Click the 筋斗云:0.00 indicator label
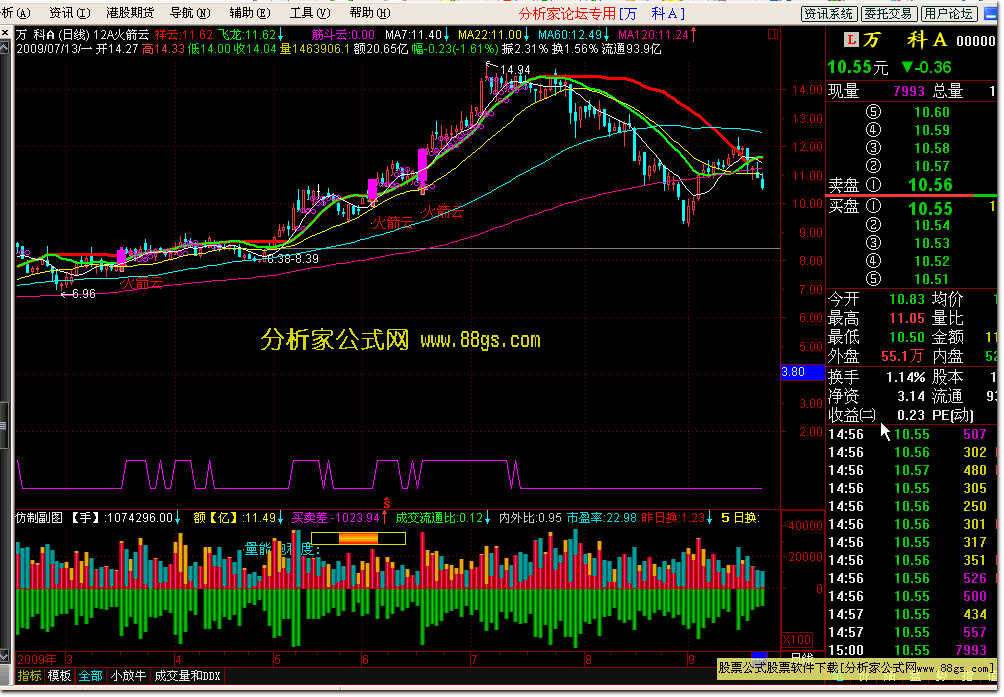1004x697 pixels. point(343,35)
